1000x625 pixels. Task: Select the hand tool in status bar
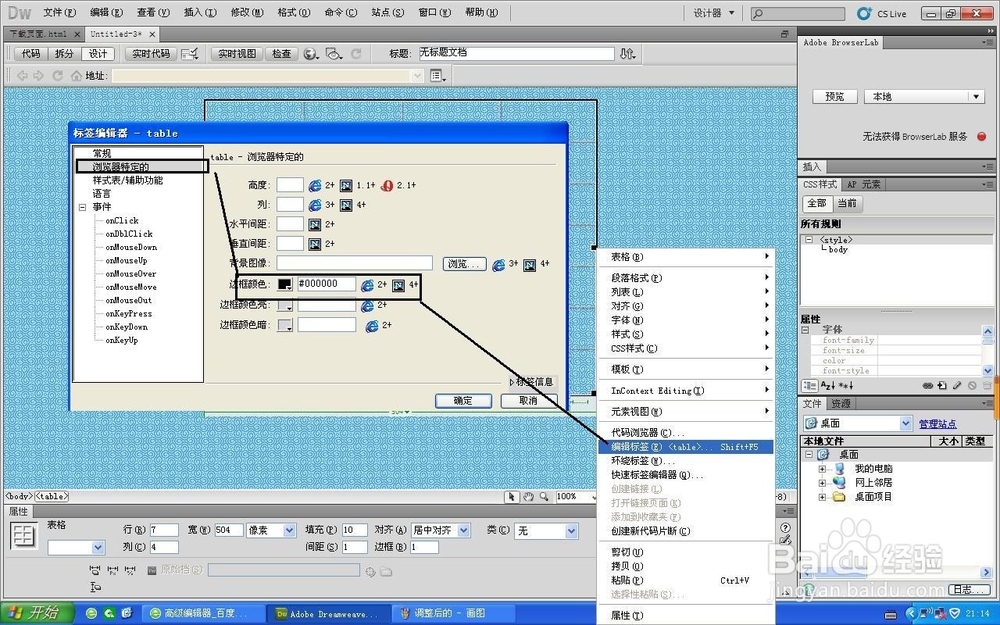click(x=528, y=497)
